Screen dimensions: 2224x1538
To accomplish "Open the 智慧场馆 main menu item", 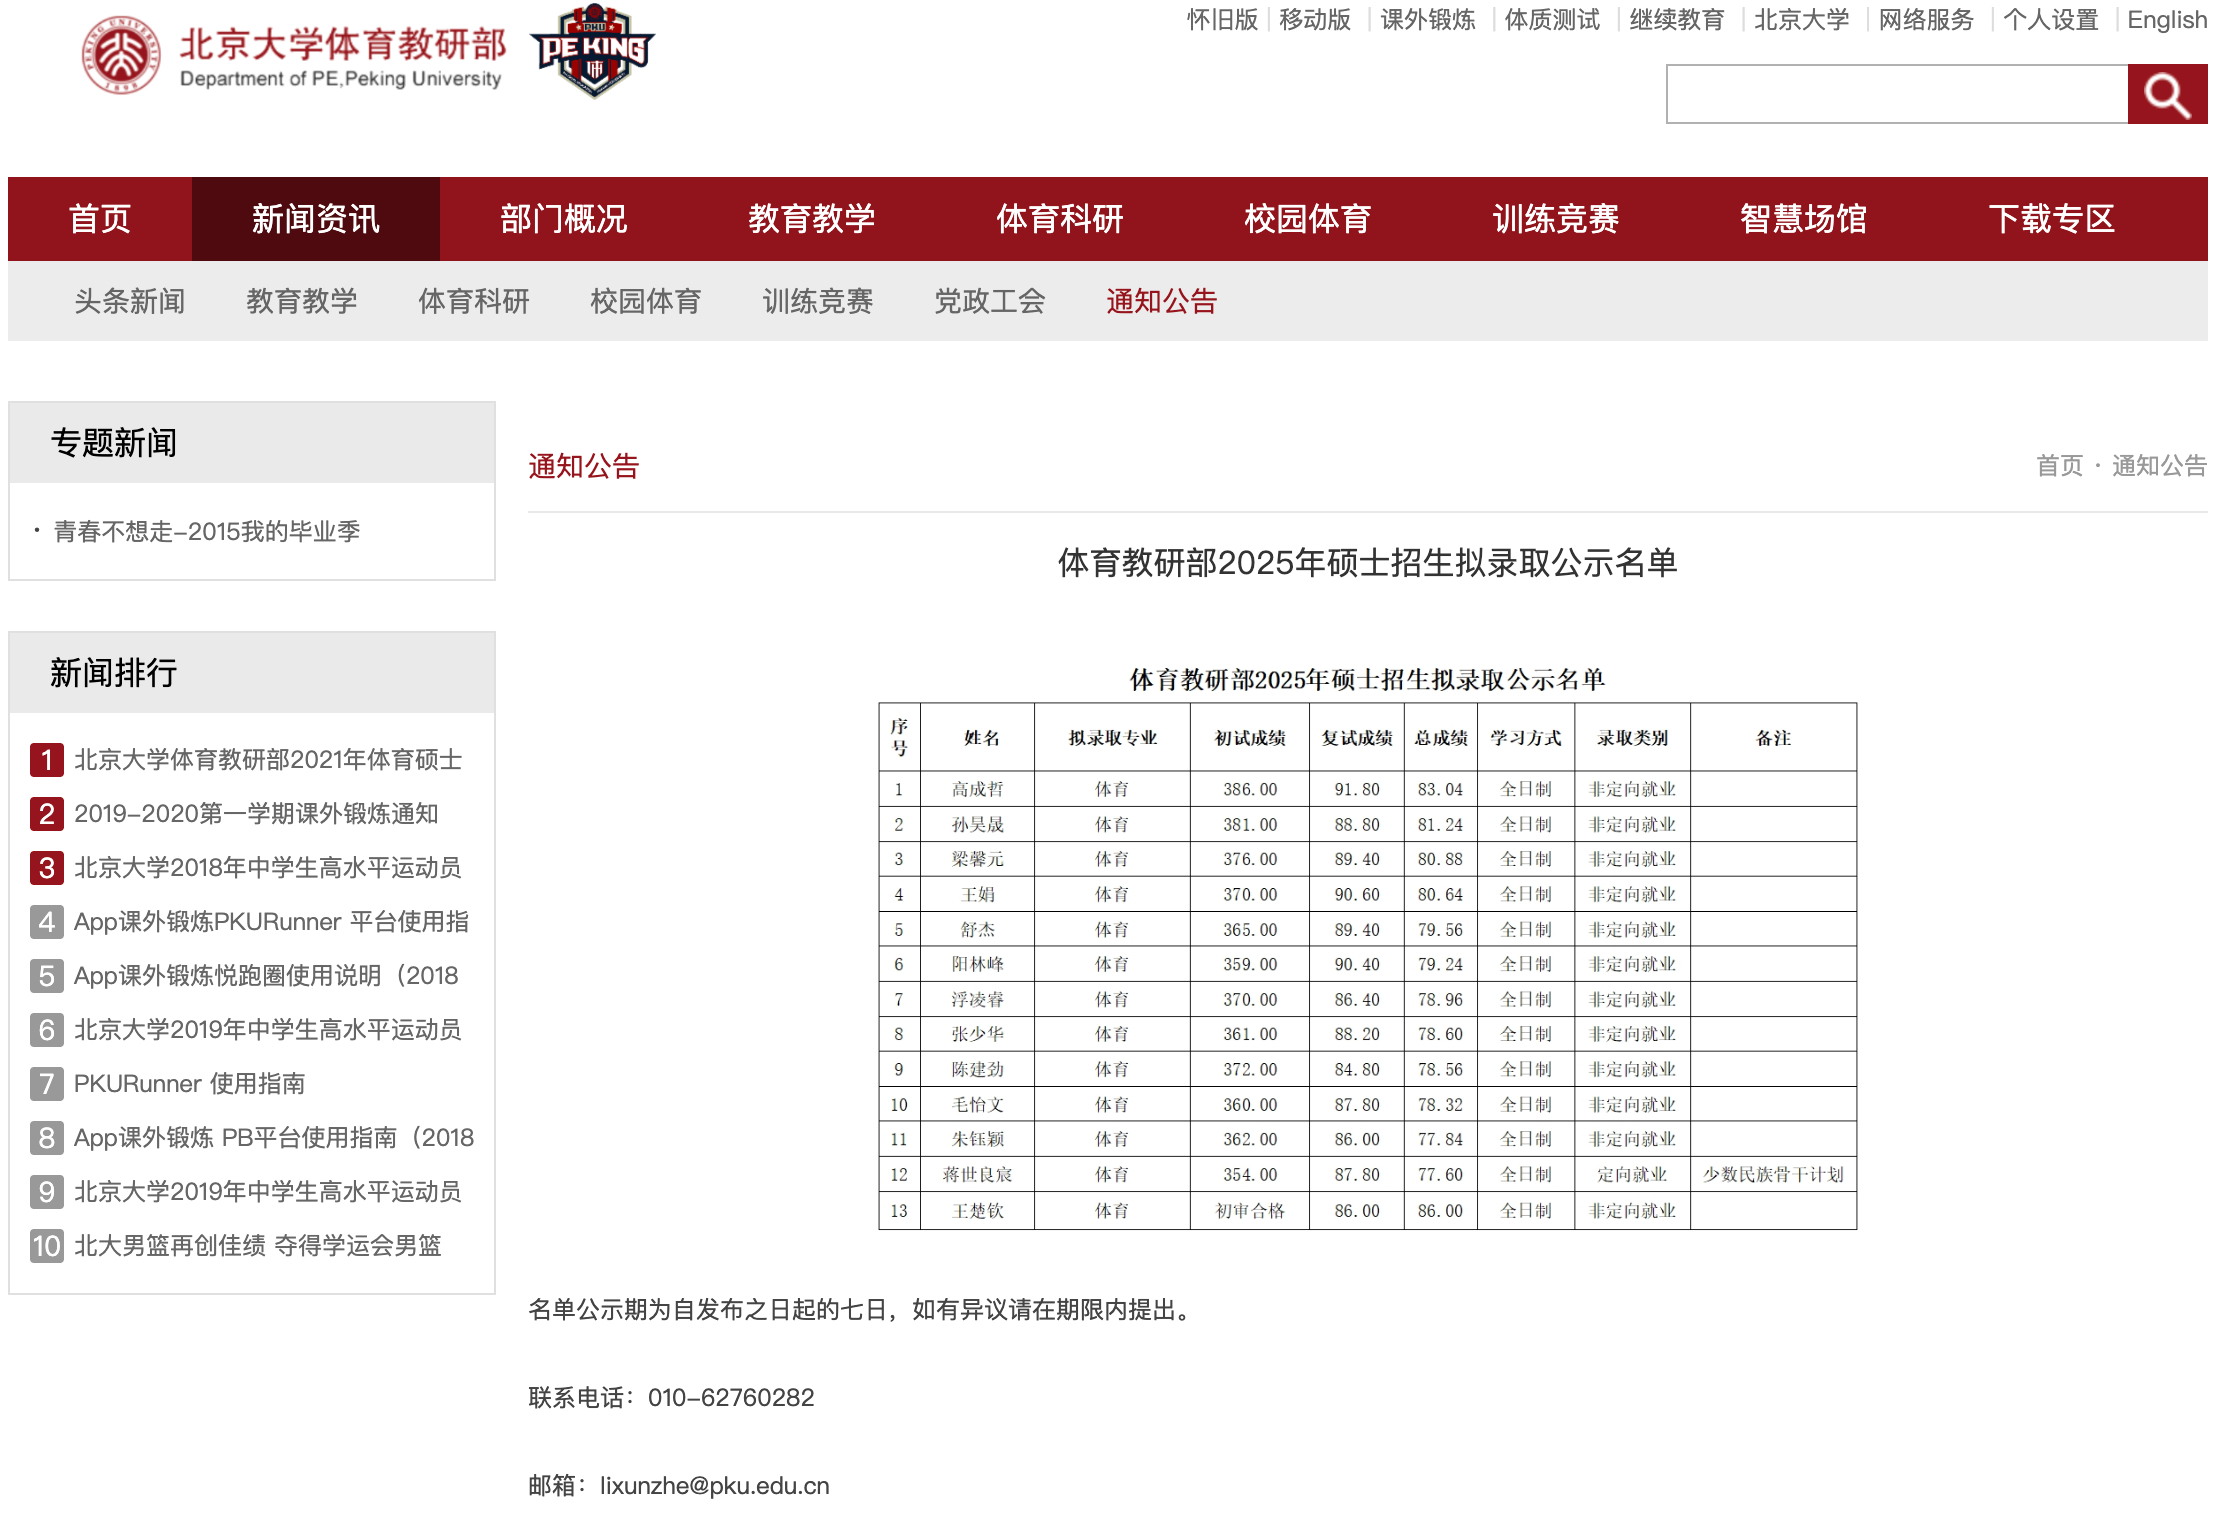I will coord(1803,219).
